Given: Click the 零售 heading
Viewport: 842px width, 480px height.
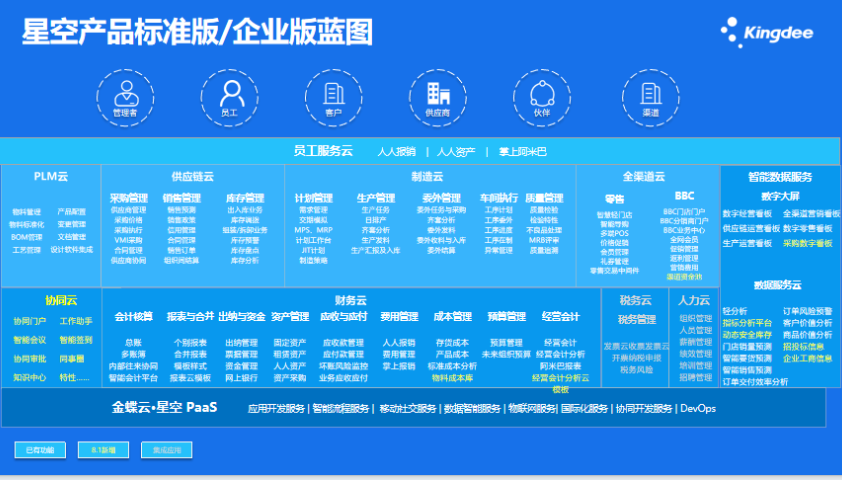Looking at the screenshot, I should (x=614, y=199).
